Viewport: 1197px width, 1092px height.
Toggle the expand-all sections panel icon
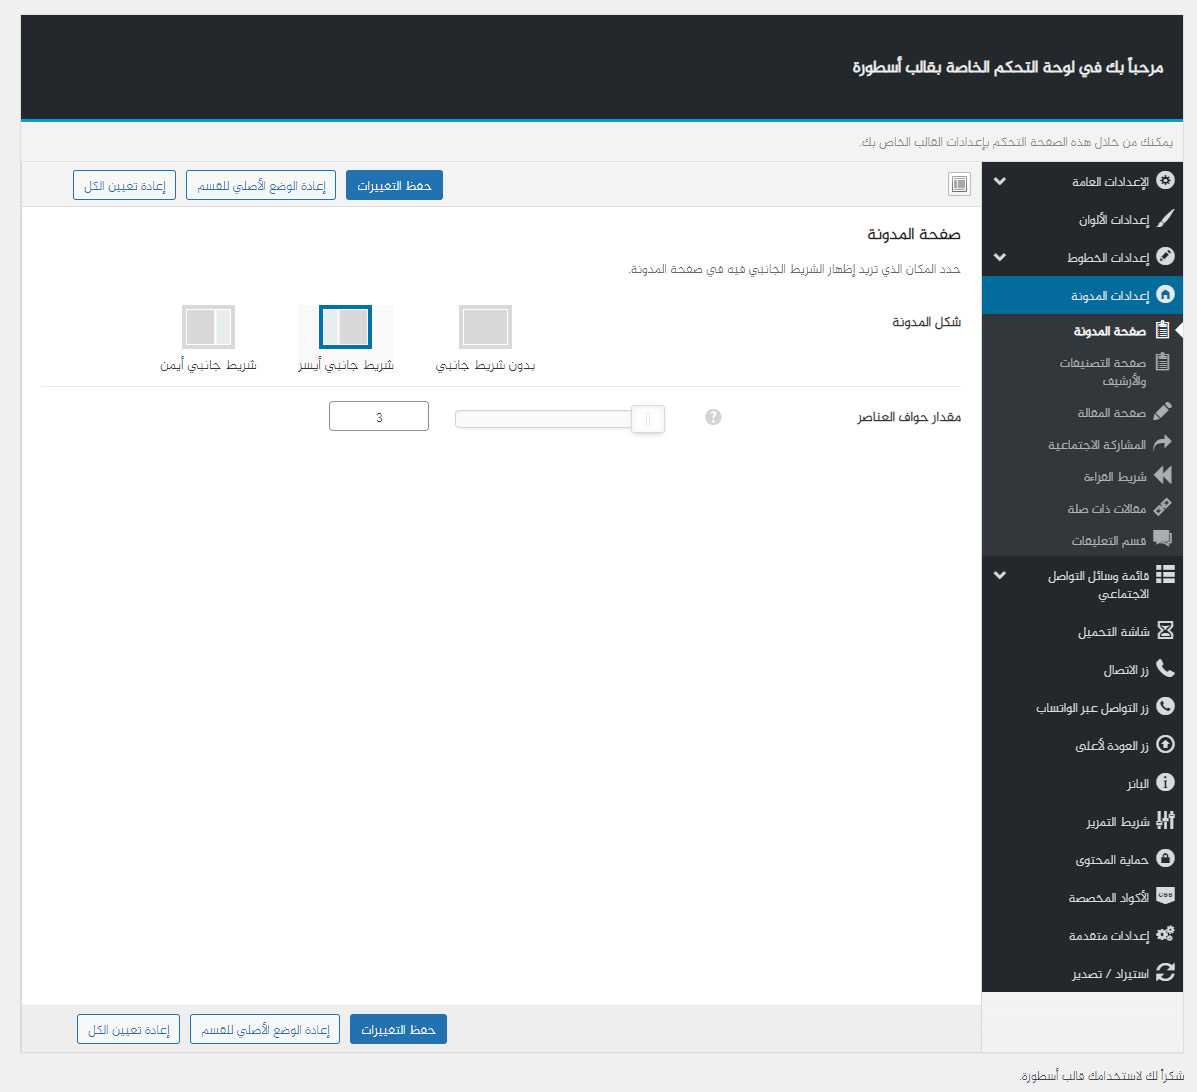pos(959,184)
